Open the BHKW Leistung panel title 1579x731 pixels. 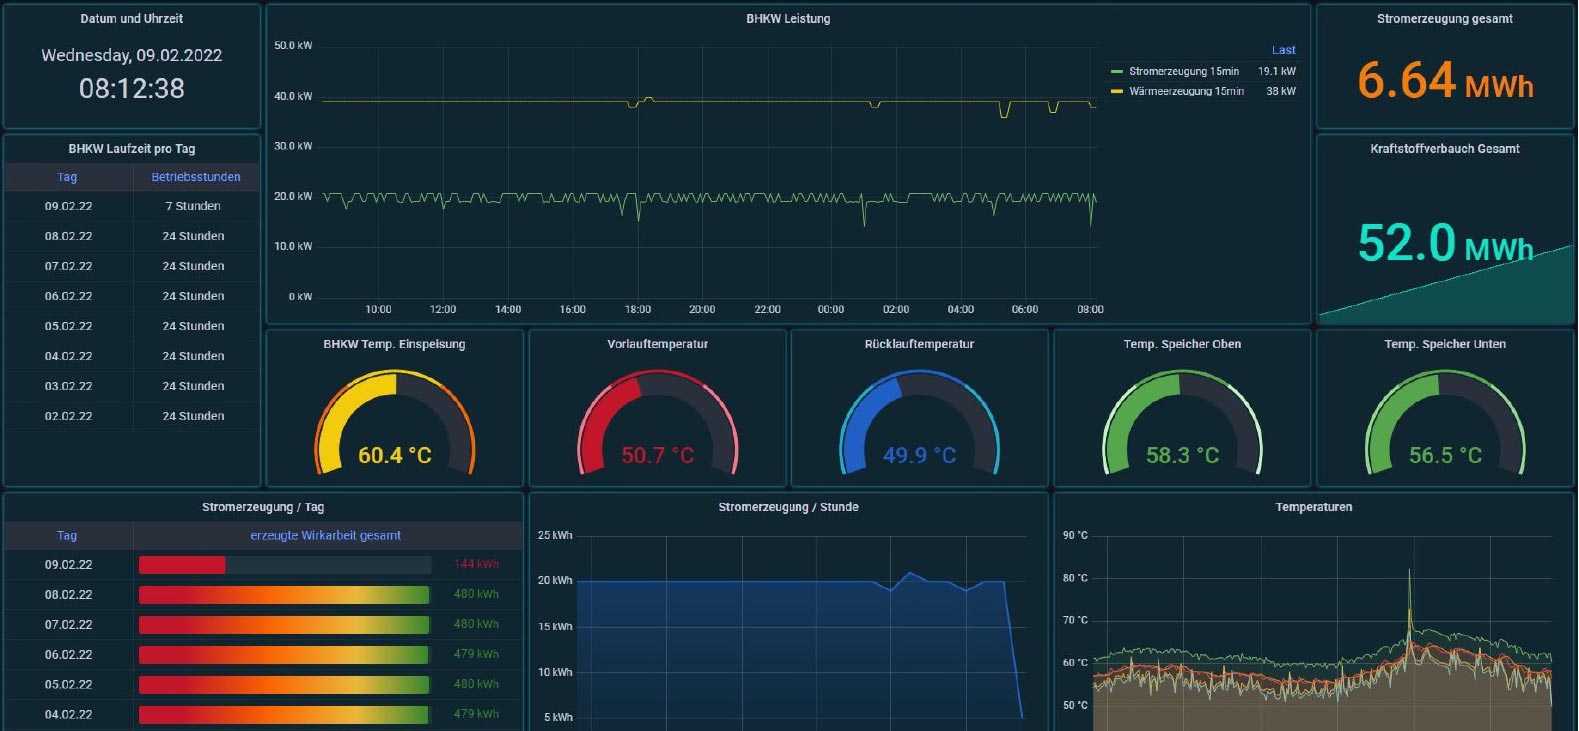coord(788,19)
